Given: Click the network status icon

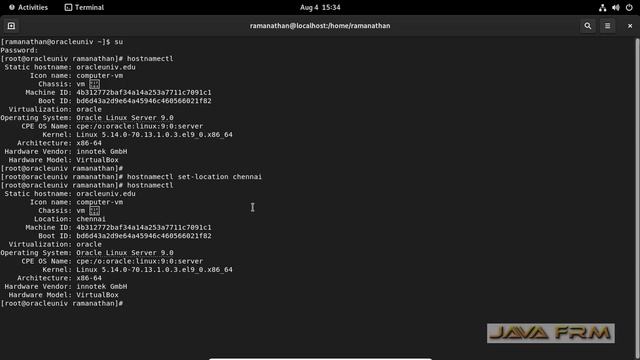Looking at the screenshot, I should (x=602, y=7).
